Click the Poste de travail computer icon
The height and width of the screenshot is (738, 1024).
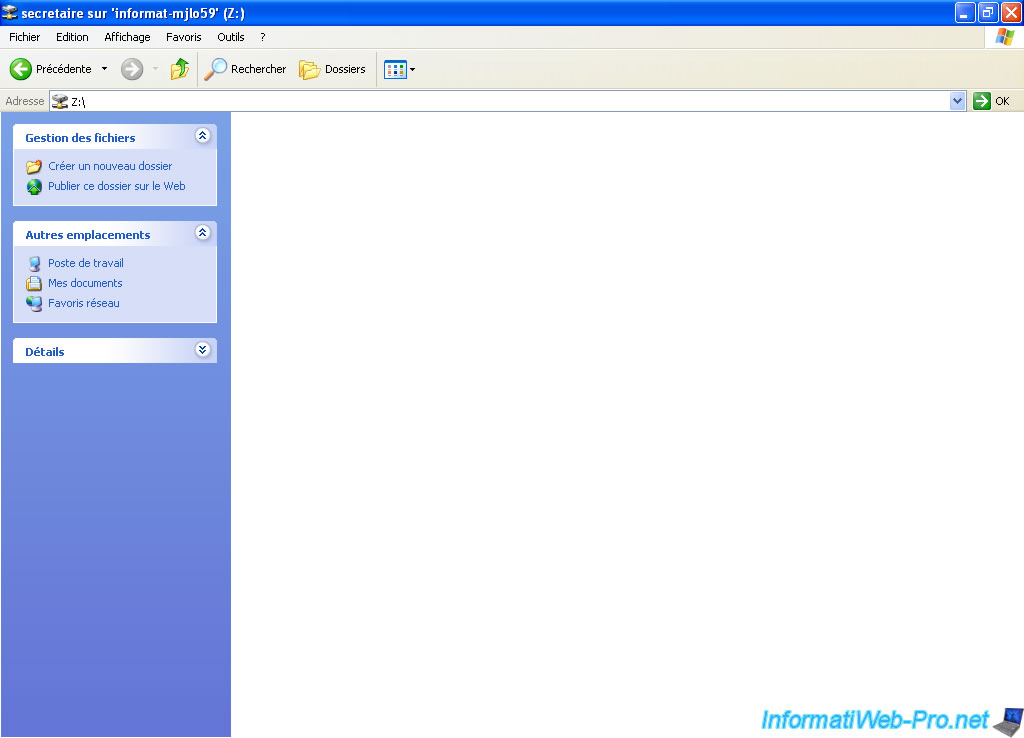[34, 264]
